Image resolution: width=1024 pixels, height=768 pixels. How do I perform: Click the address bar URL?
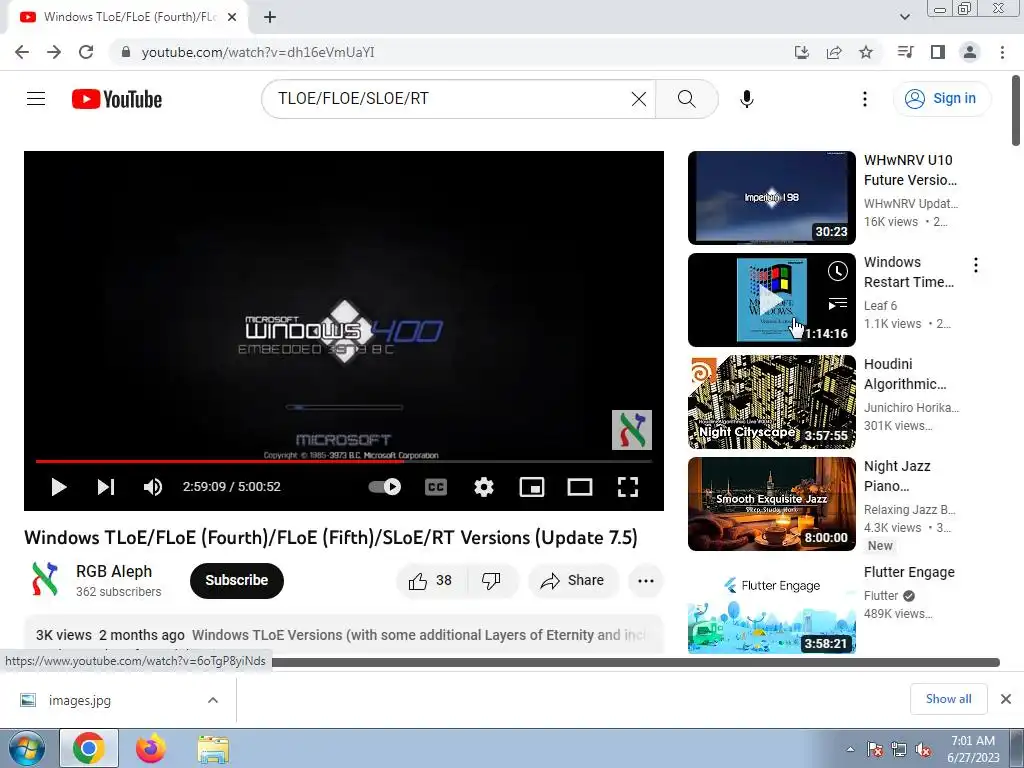[x=259, y=52]
